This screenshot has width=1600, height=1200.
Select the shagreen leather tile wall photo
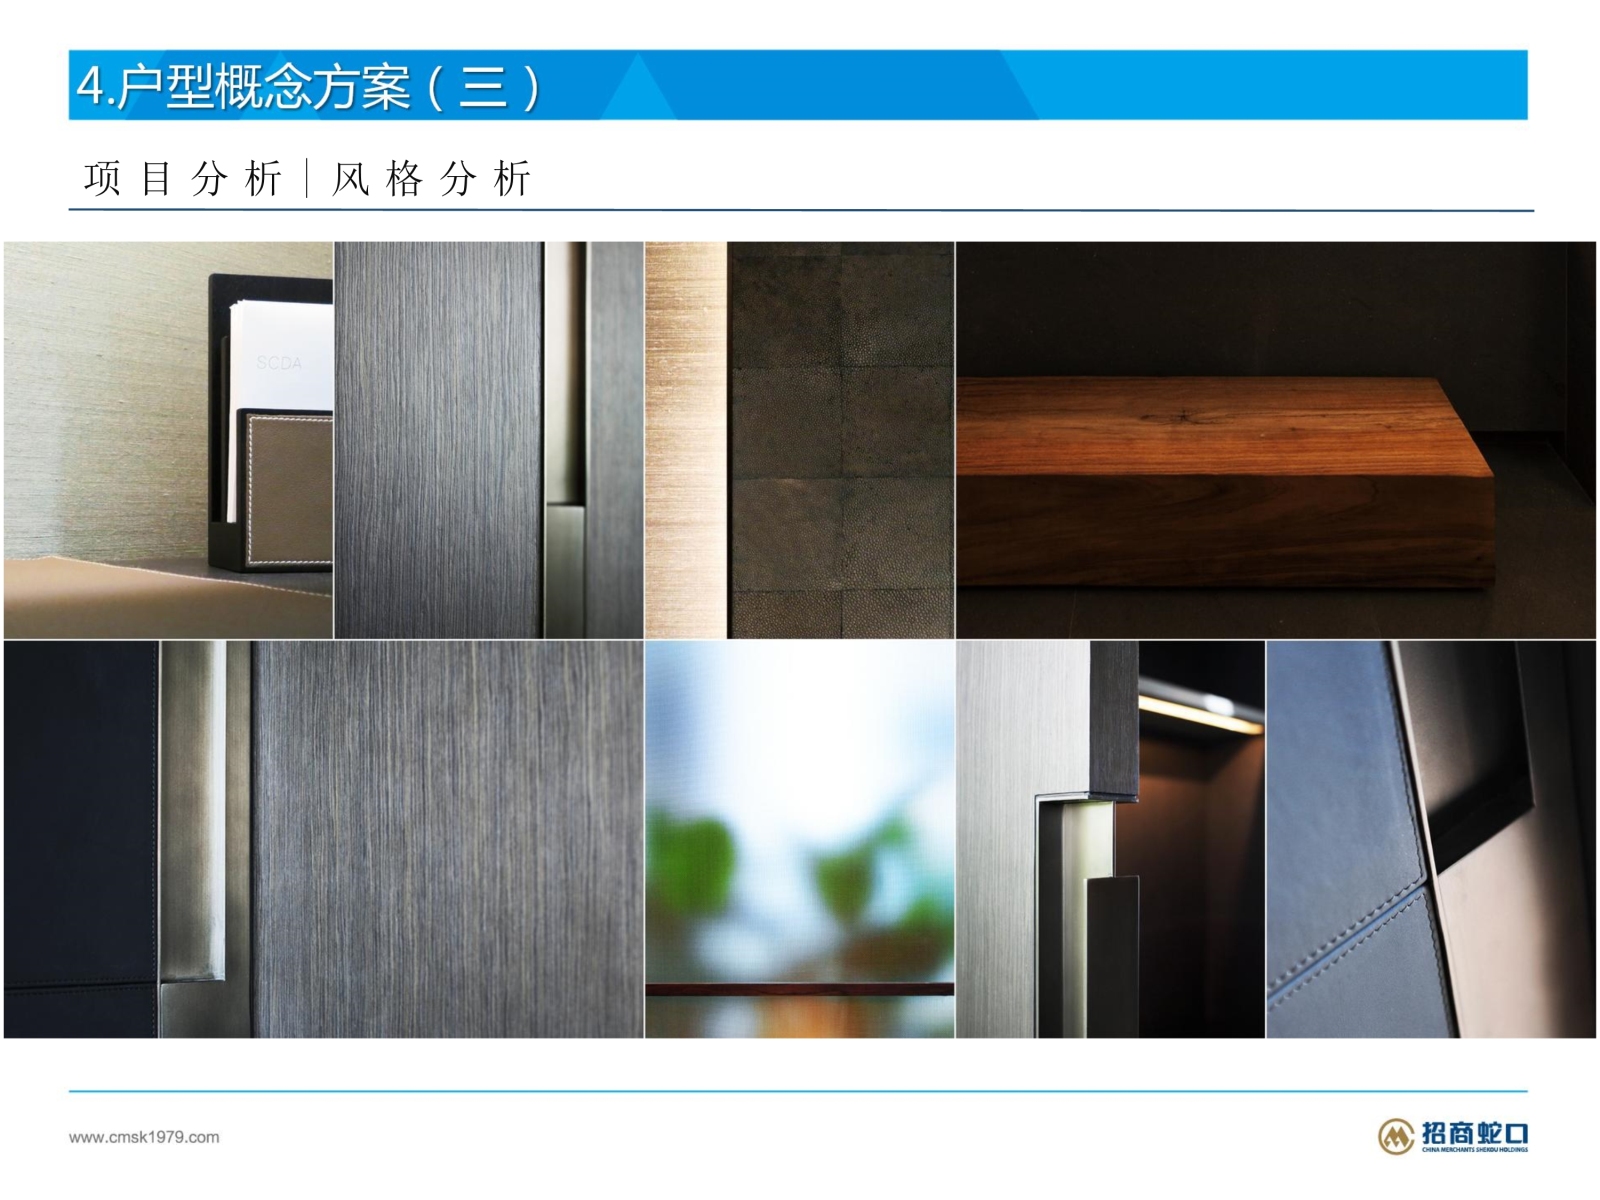800,440
